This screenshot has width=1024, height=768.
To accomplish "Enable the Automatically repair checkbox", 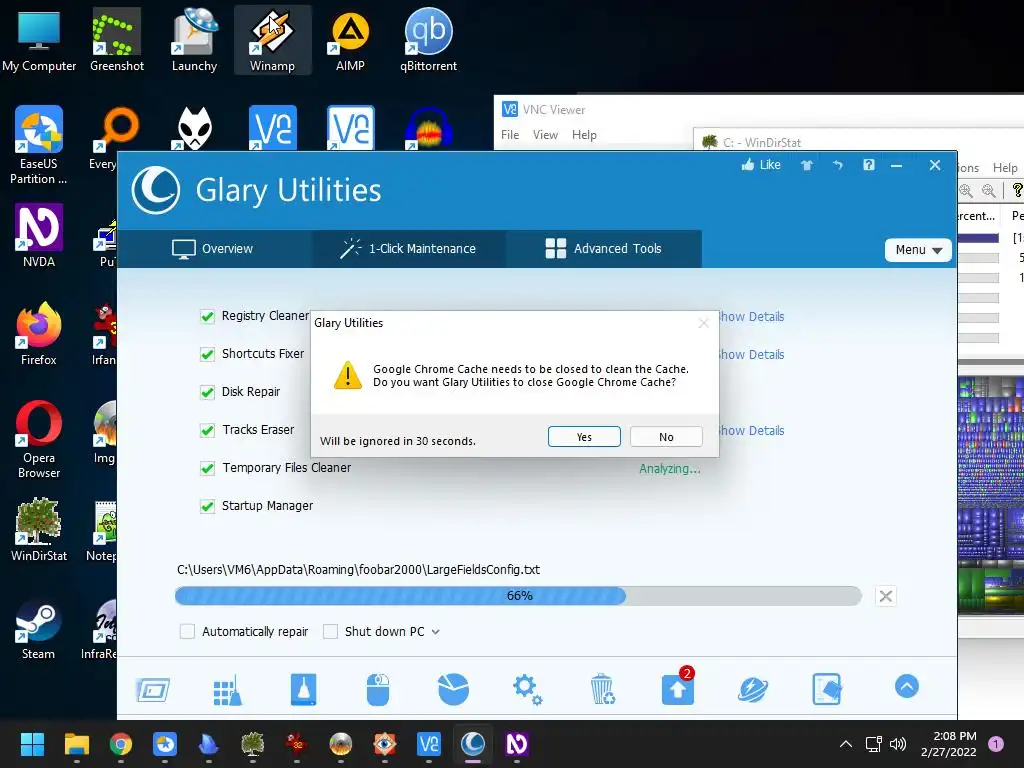I will click(x=187, y=632).
